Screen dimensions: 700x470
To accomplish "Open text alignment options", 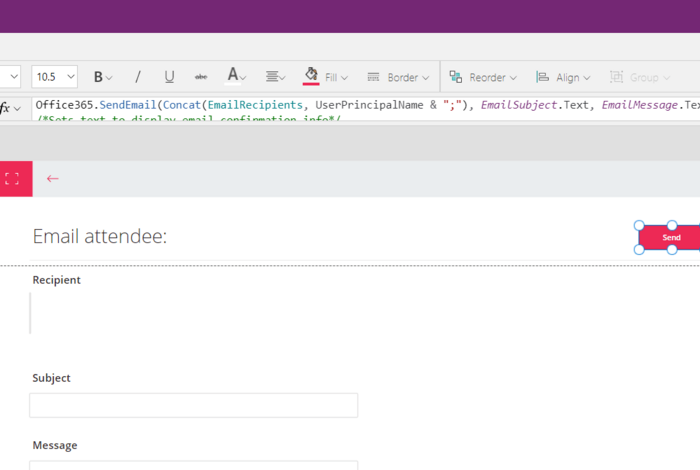I will [275, 77].
